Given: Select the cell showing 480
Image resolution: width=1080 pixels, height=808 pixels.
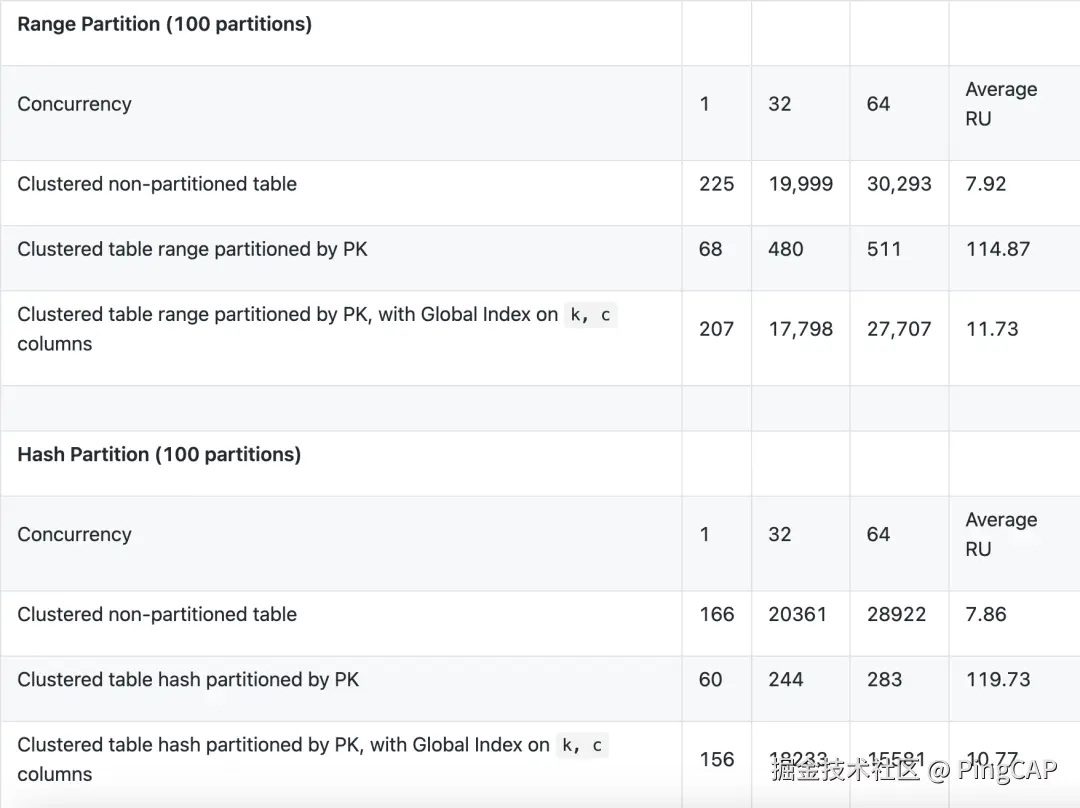Looking at the screenshot, I should 785,249.
